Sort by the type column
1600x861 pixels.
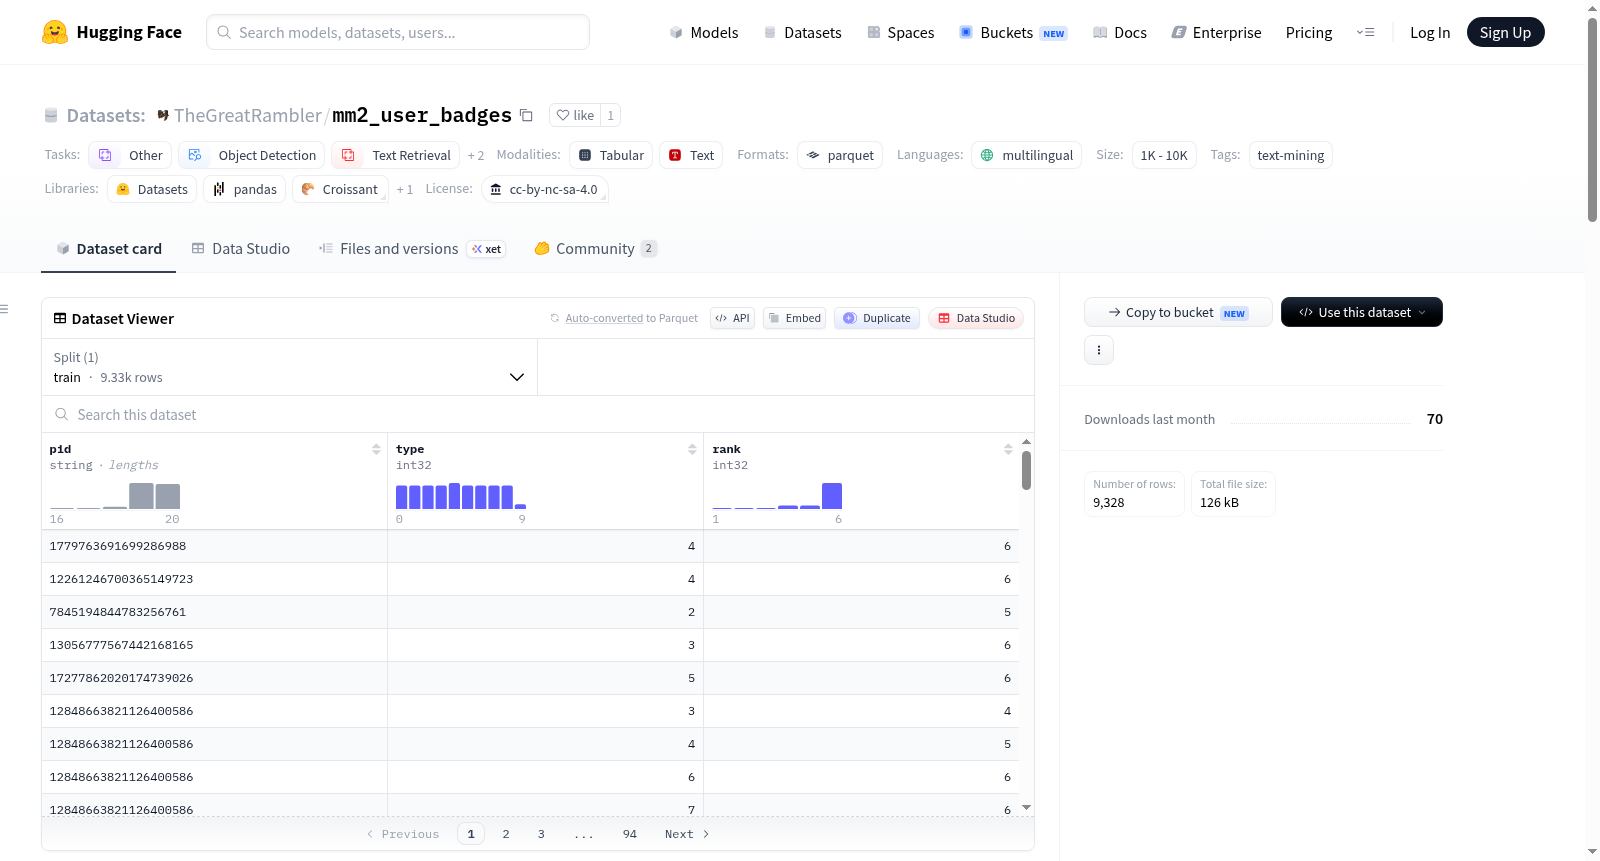coord(692,449)
